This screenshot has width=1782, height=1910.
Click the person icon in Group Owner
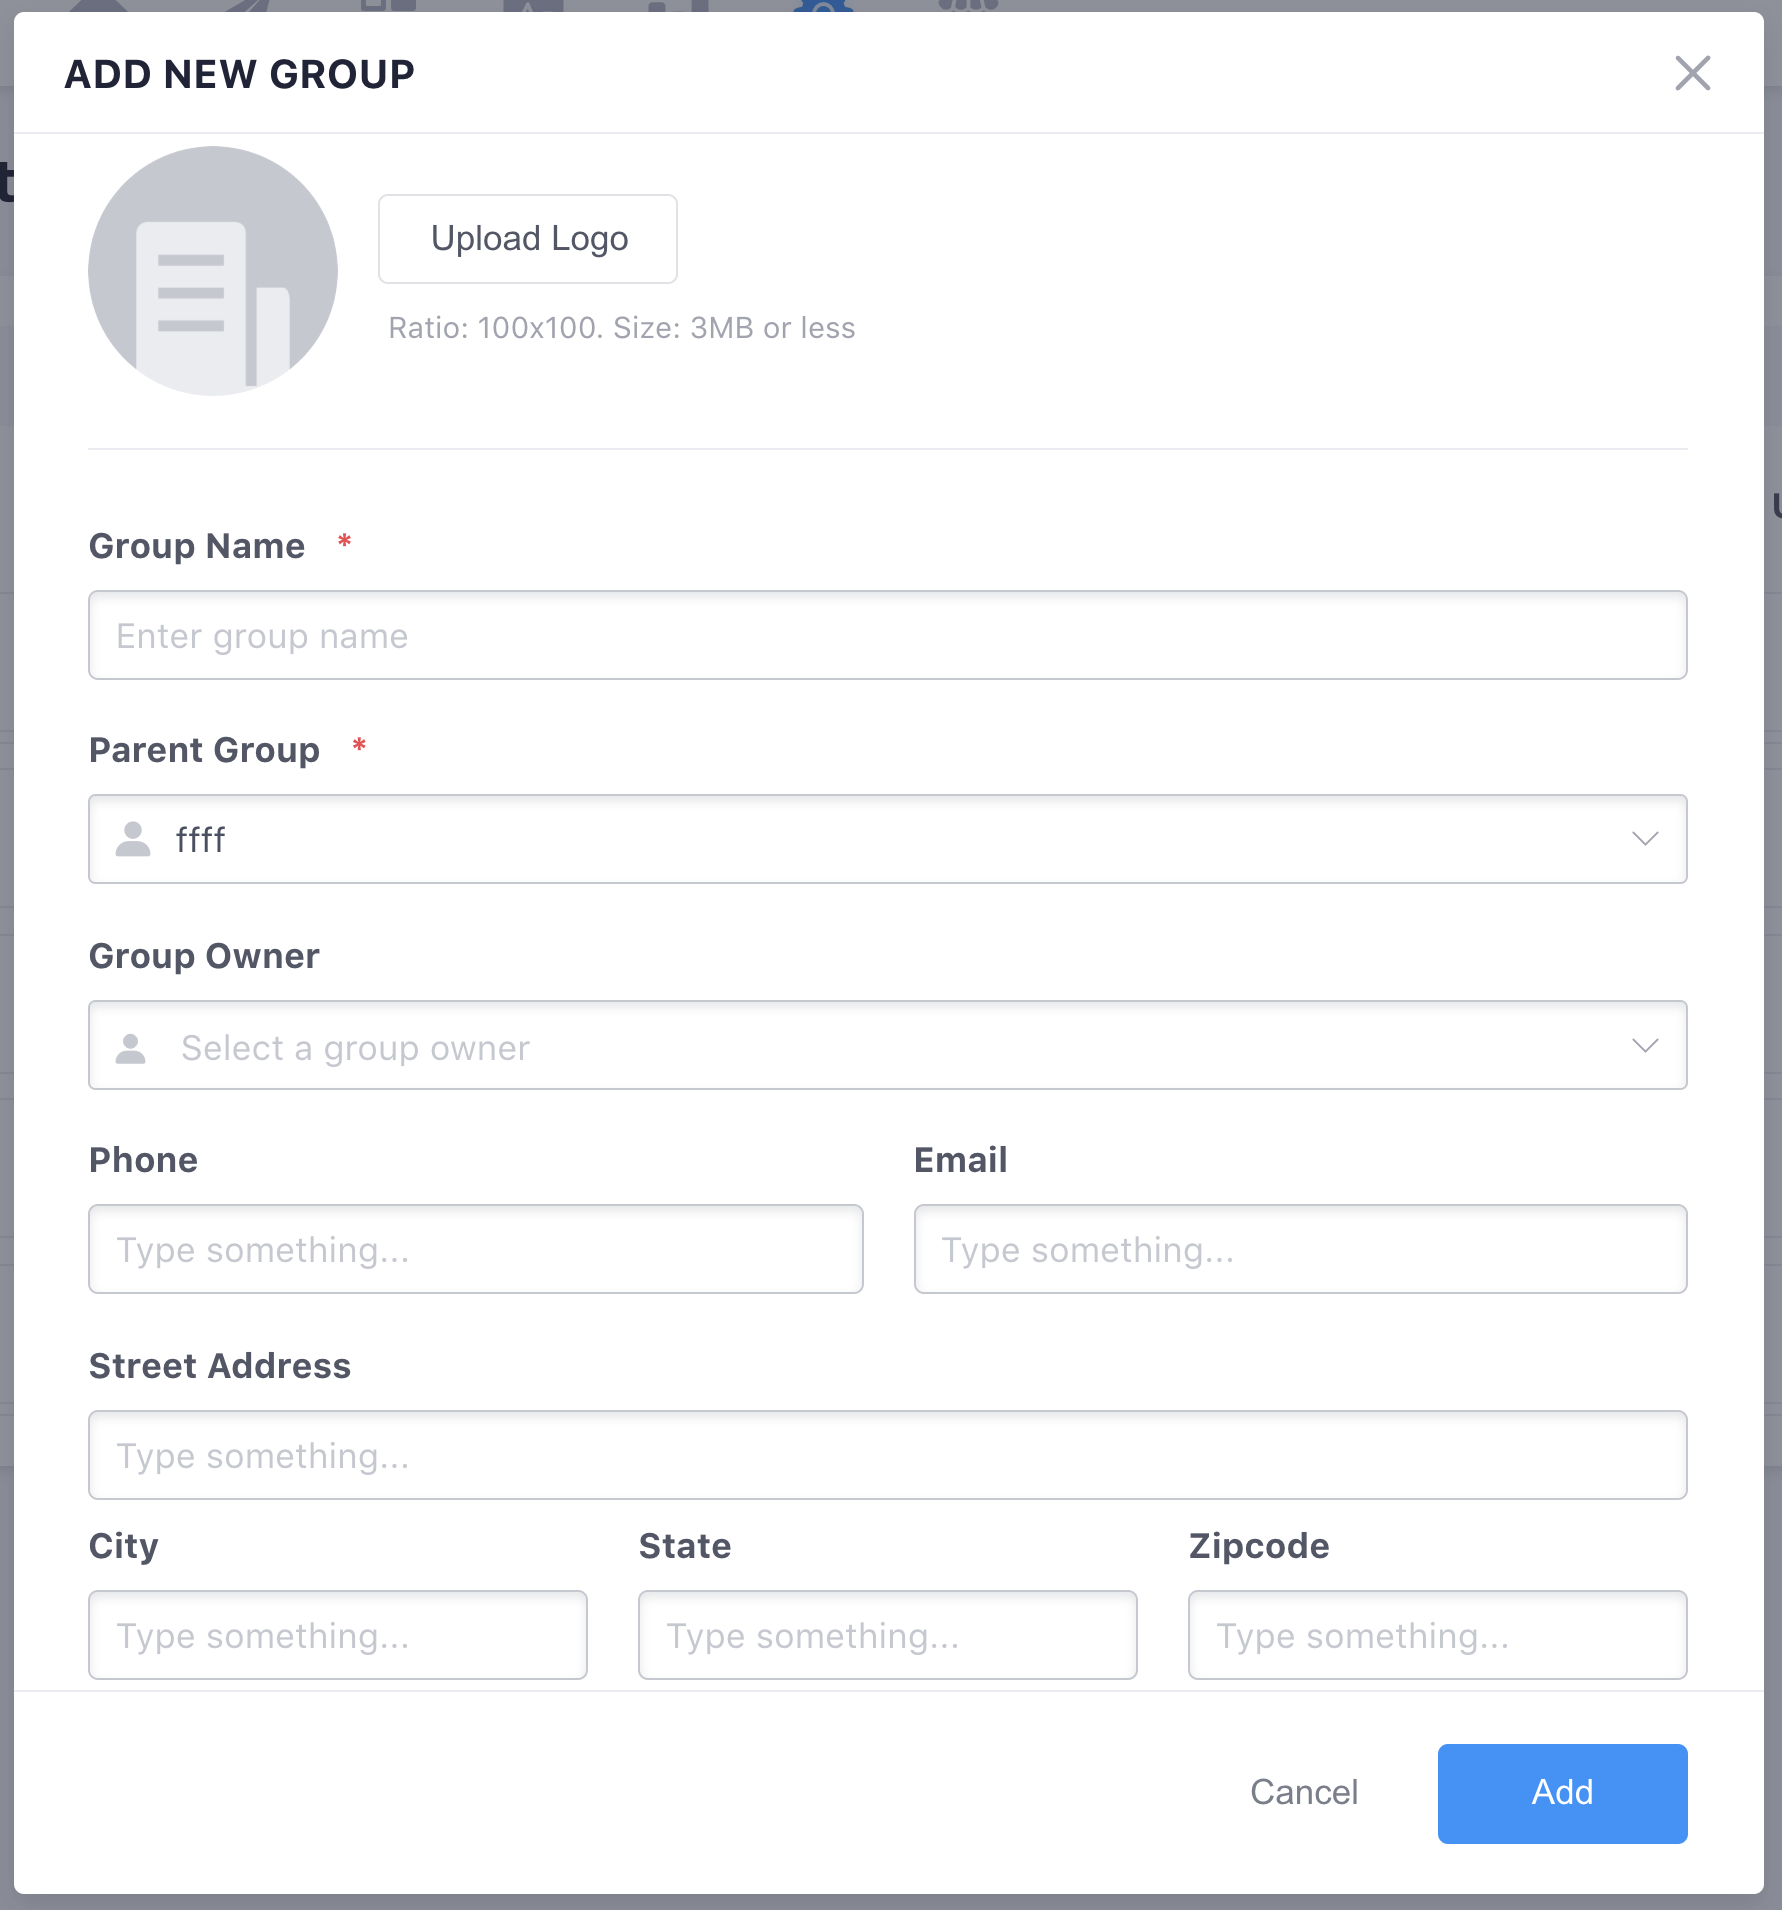131,1048
